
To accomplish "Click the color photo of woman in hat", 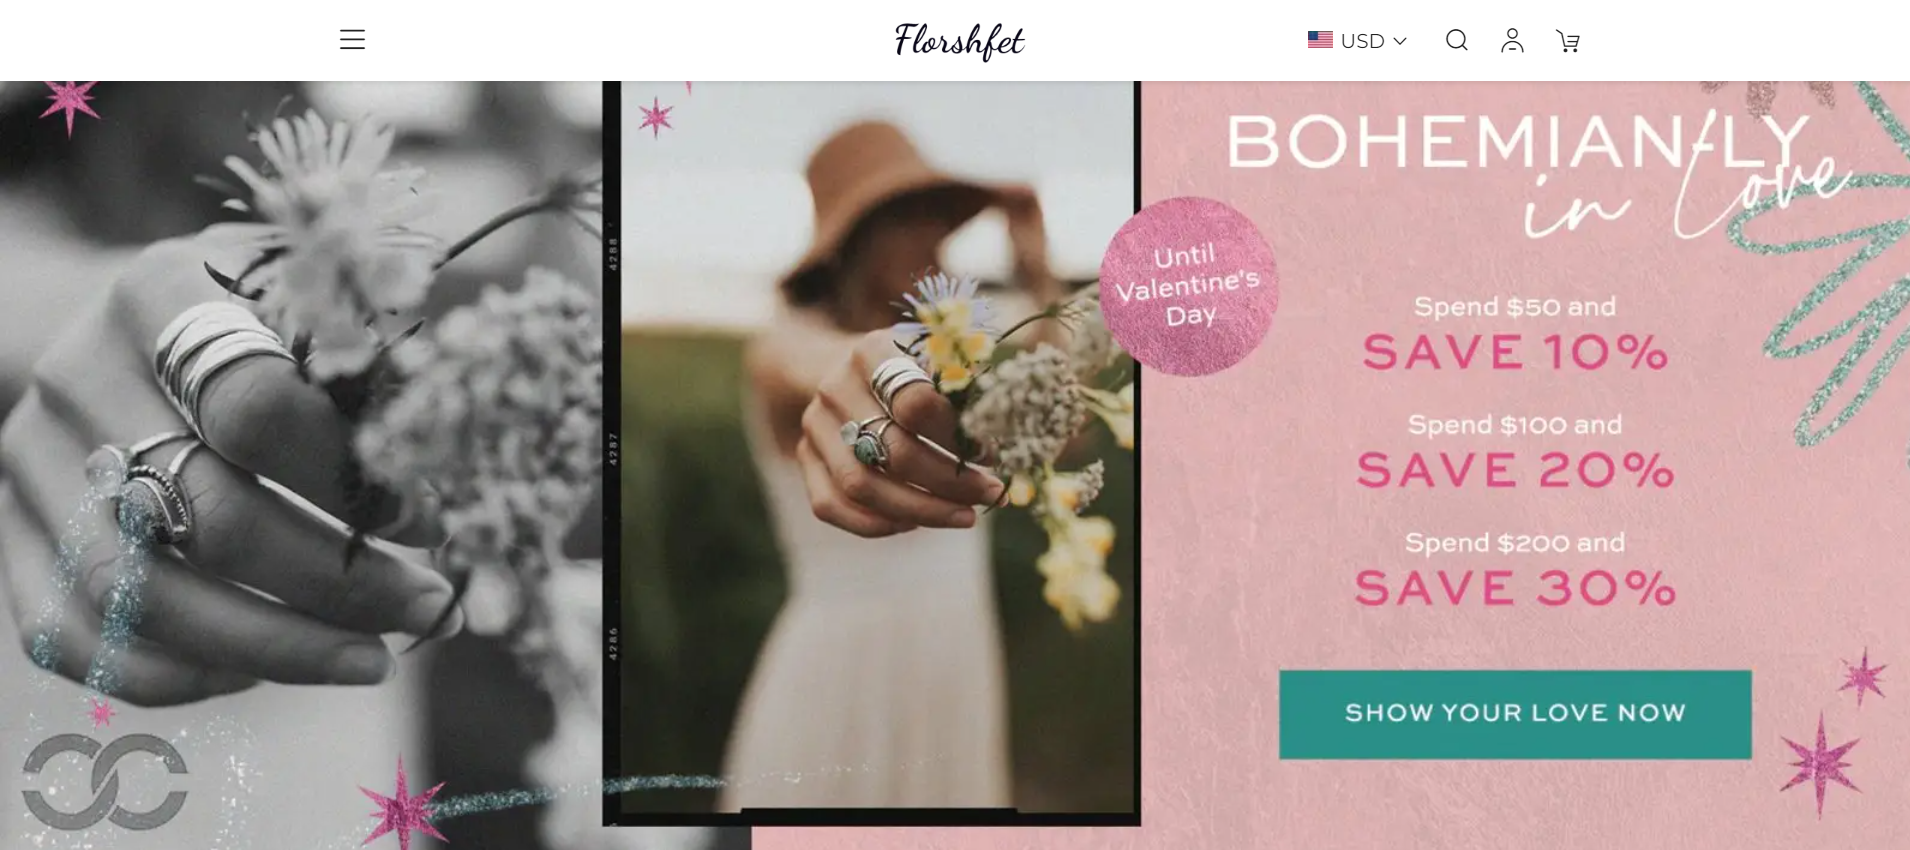I will click(x=871, y=452).
